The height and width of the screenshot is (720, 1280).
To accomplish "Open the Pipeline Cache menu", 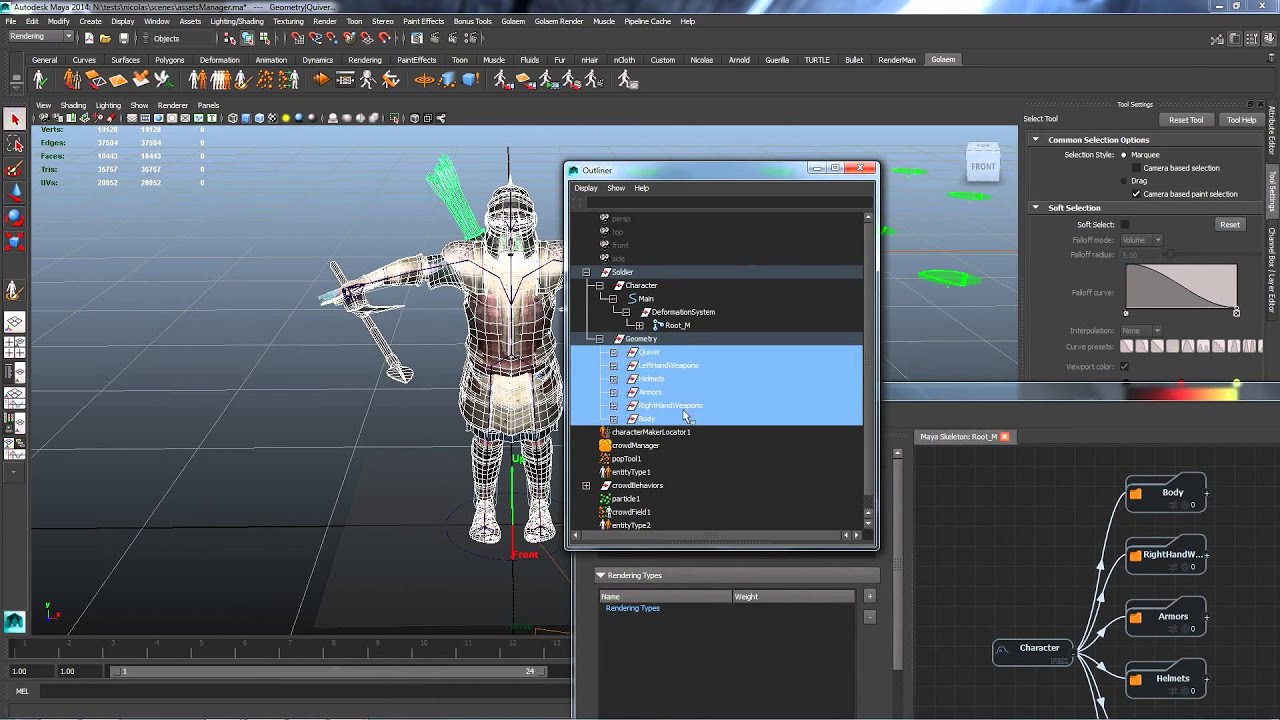I will click(647, 21).
